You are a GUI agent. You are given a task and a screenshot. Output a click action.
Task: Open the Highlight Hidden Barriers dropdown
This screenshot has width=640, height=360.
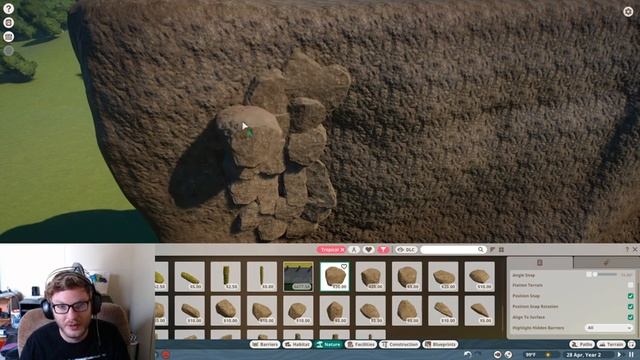[608, 328]
